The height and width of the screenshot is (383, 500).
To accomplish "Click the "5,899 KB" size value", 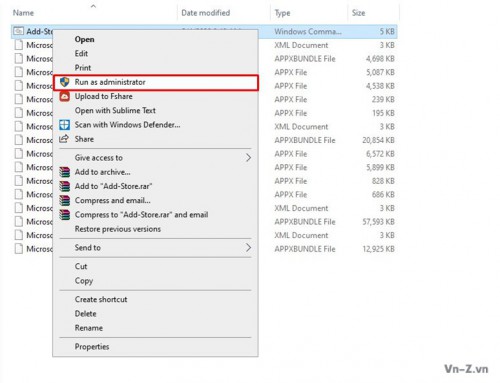I will [380, 167].
